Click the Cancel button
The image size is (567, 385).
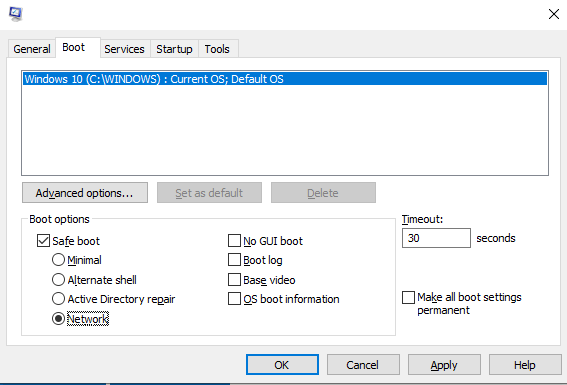click(363, 365)
